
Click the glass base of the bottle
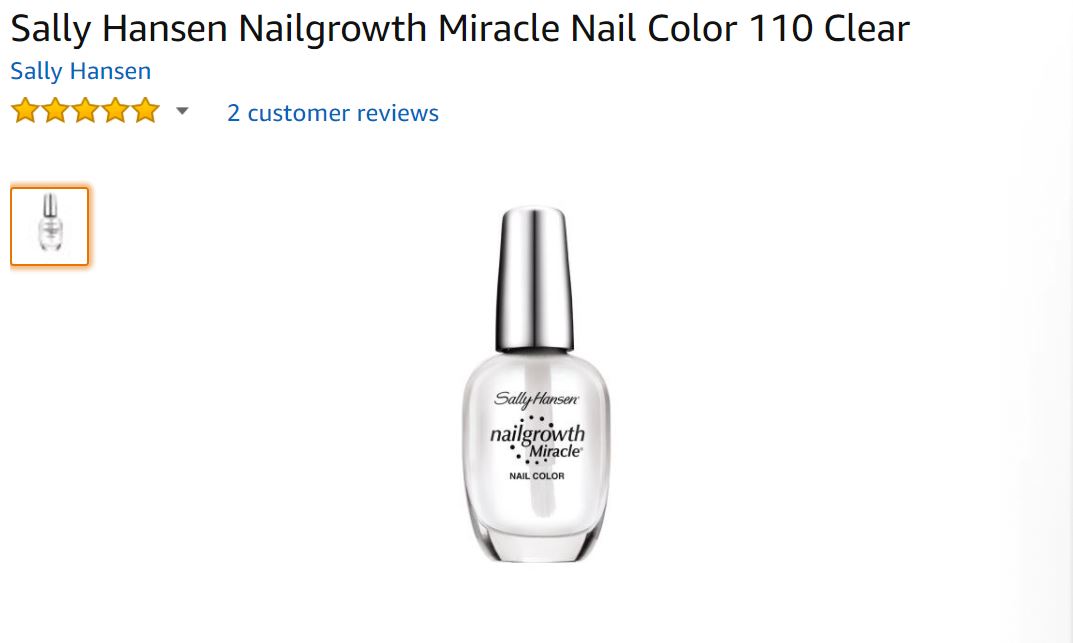tap(536, 544)
